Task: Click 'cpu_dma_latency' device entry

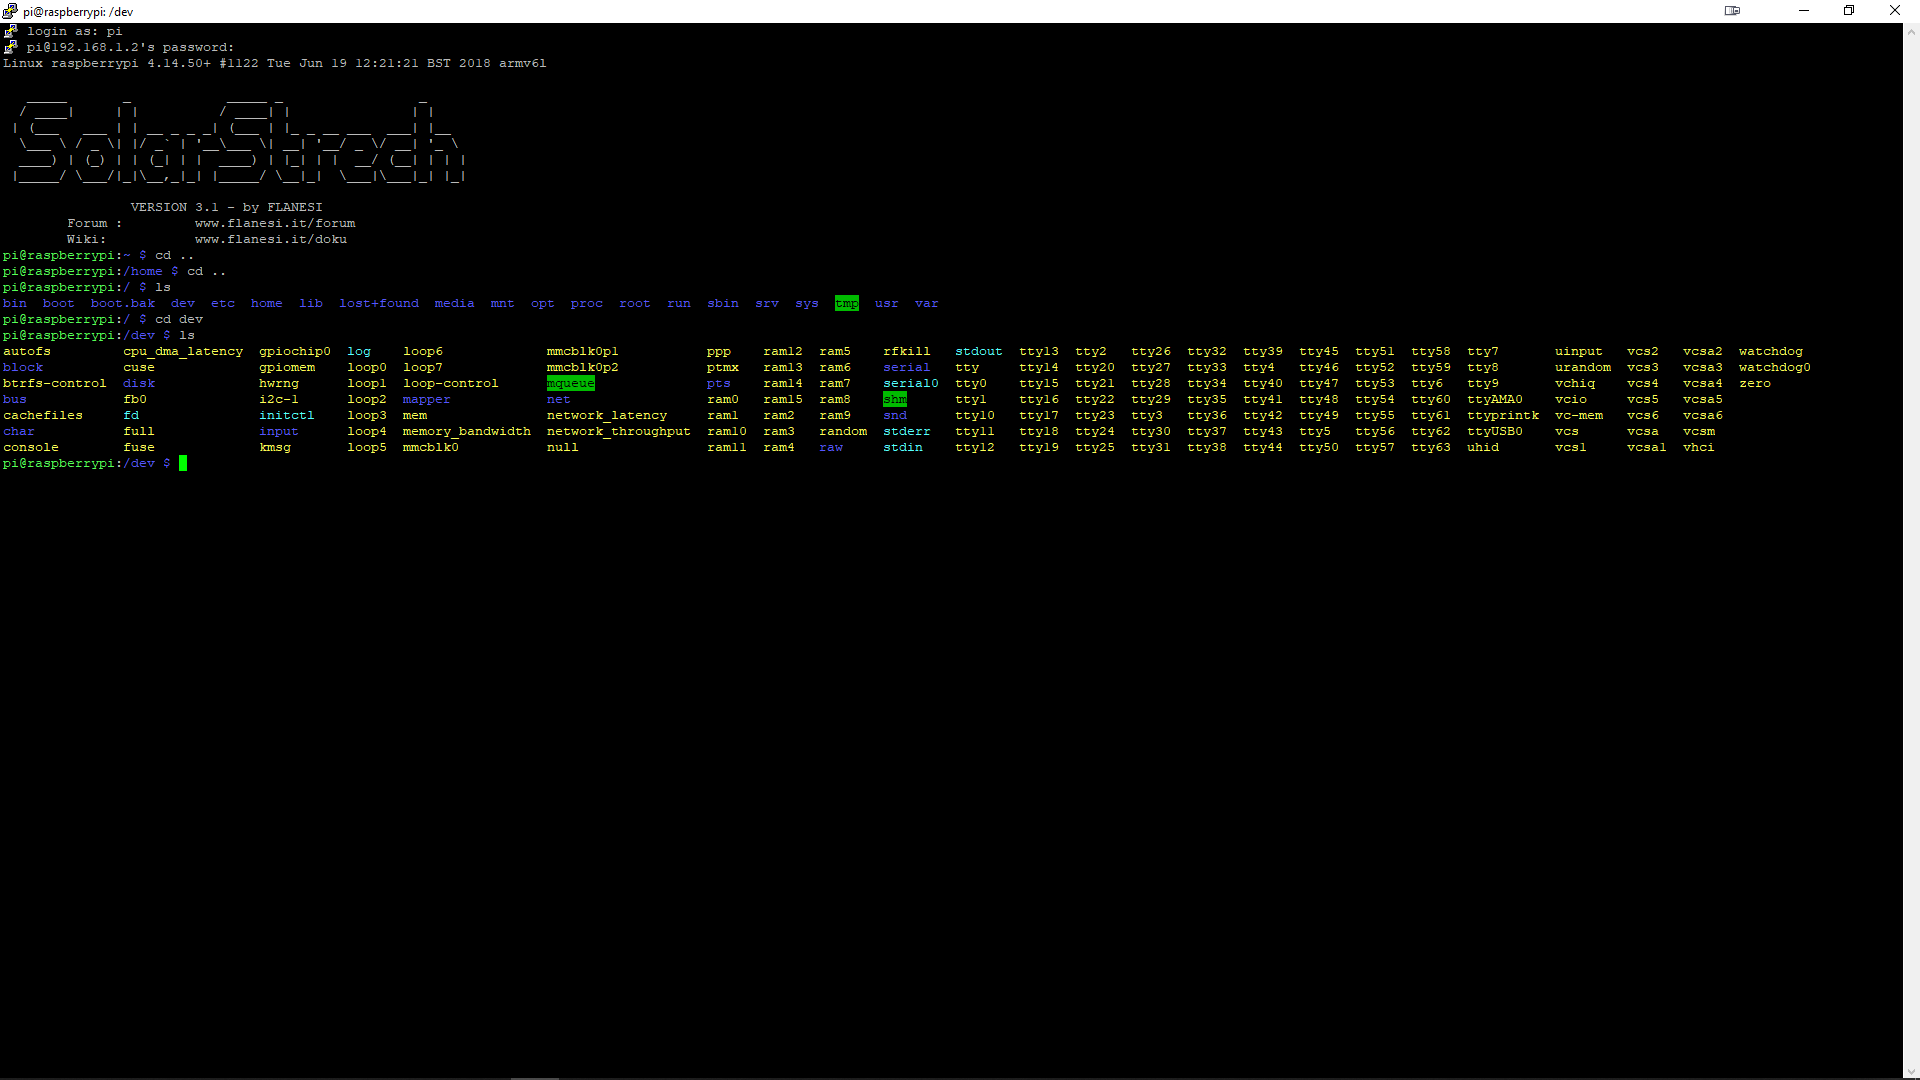Action: (x=183, y=351)
